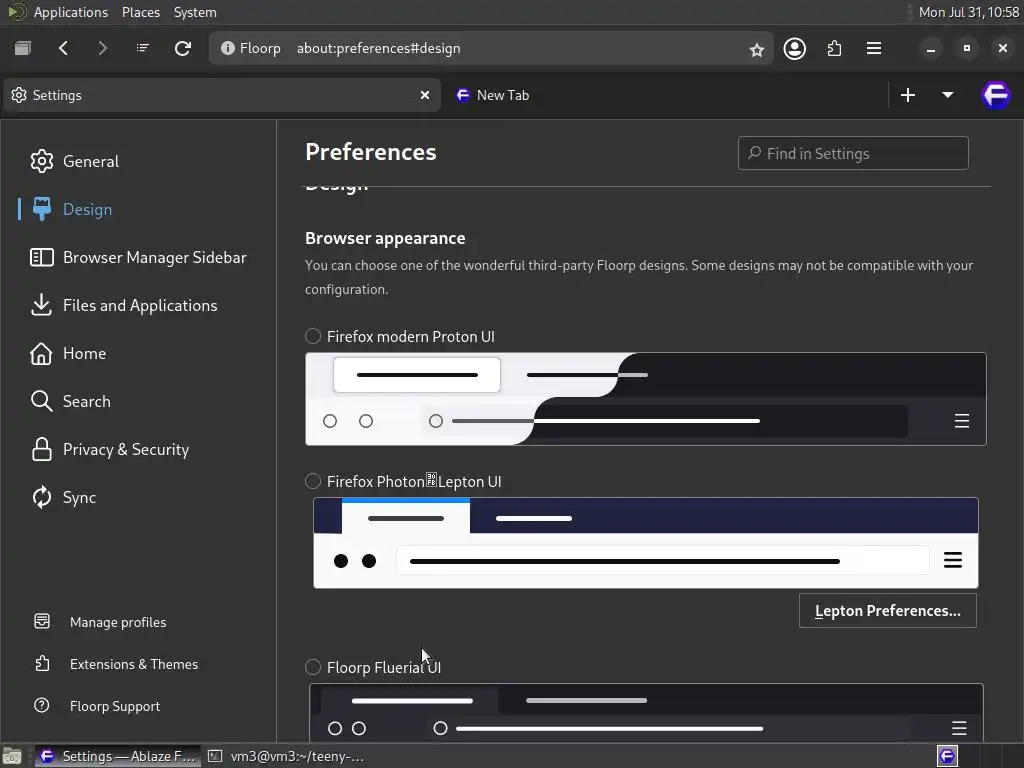Screen dimensions: 1024x768
Task: Open Privacy & Security settings
Action: click(x=110, y=449)
